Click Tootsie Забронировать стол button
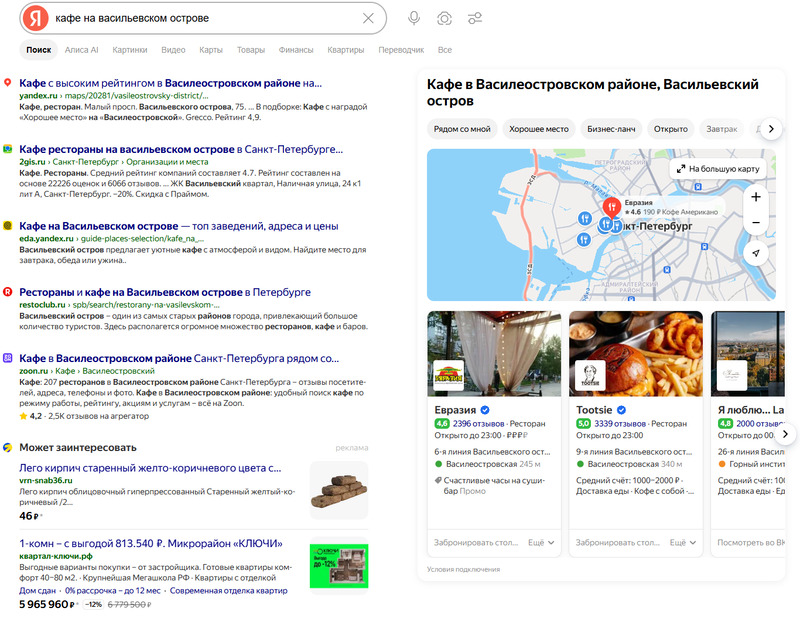800x625 pixels. click(x=617, y=543)
